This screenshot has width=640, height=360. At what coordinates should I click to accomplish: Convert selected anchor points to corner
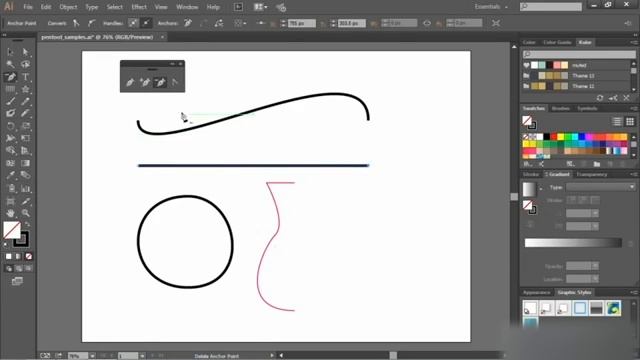(x=76, y=23)
